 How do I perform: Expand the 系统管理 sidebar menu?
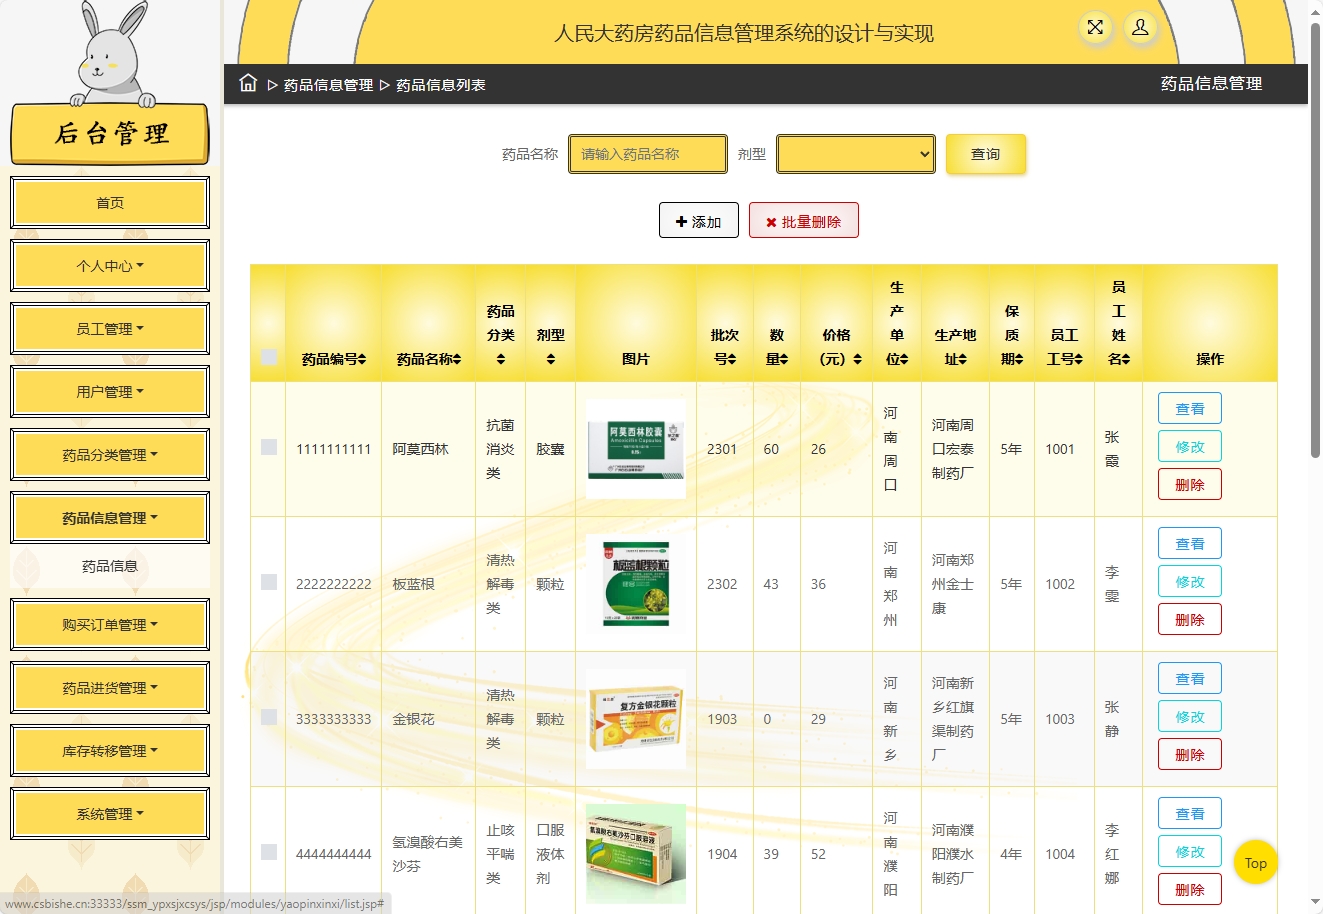109,813
